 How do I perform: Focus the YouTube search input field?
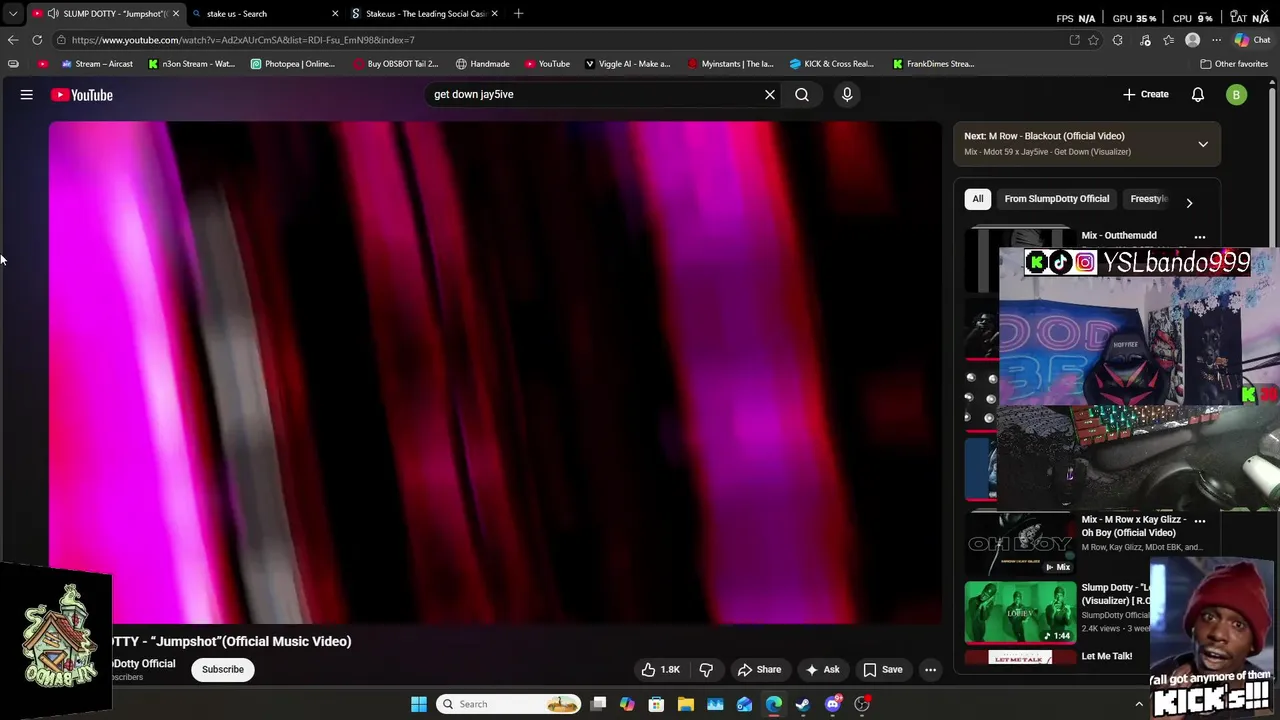coord(595,95)
